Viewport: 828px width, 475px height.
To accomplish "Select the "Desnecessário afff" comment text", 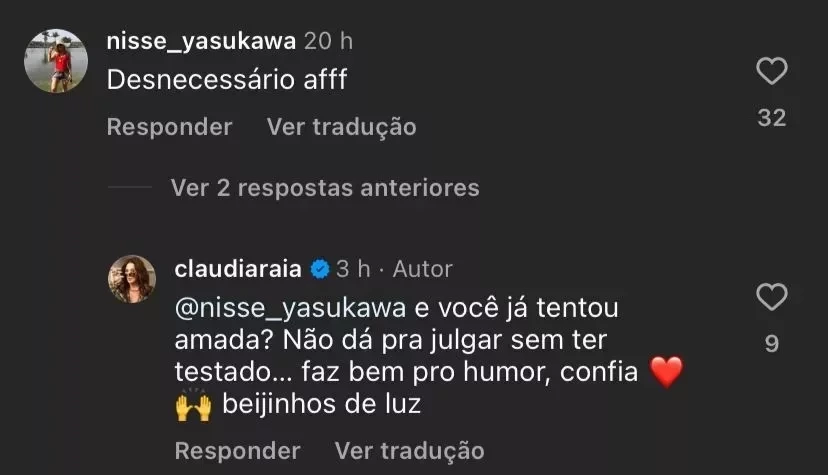I will coord(227,80).
